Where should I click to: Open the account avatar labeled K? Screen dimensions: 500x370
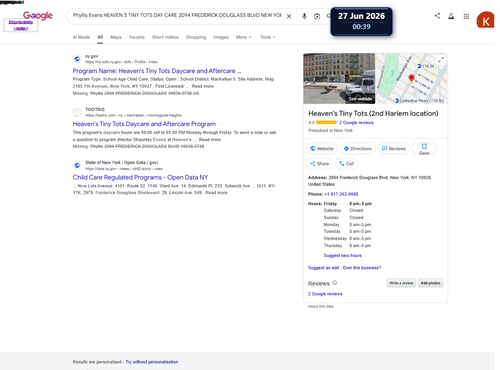tap(485, 20)
